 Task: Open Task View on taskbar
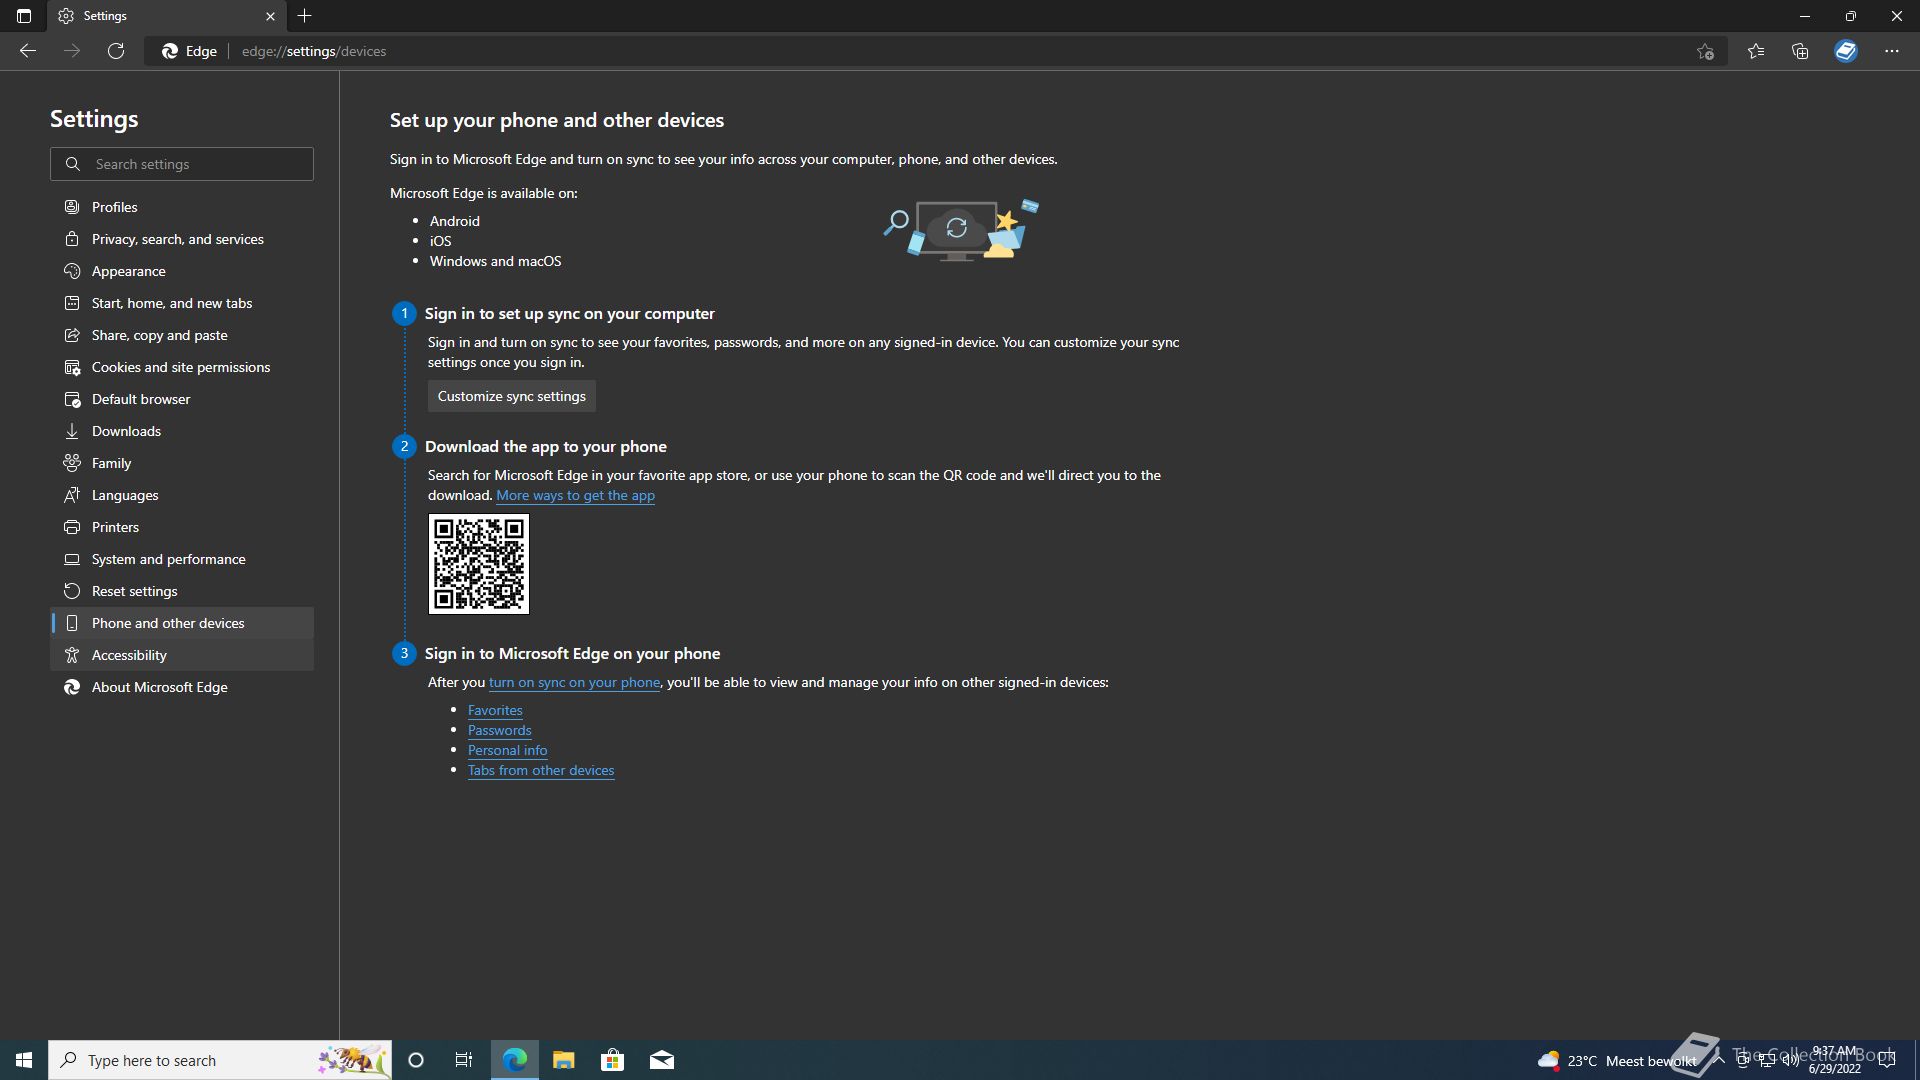click(x=464, y=1060)
